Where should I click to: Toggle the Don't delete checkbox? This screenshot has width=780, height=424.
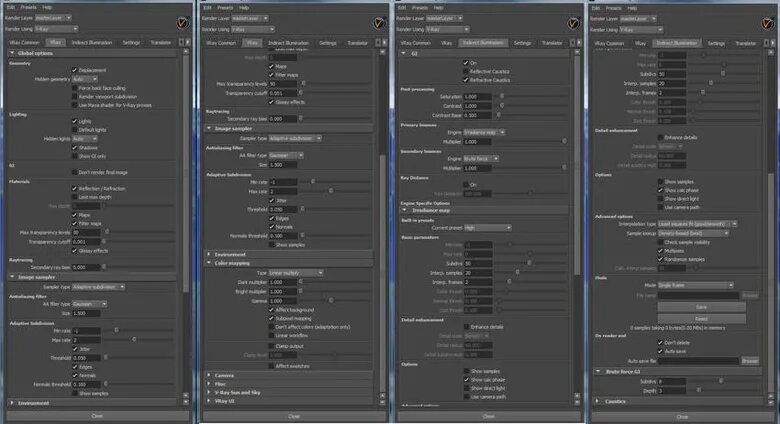(661, 343)
